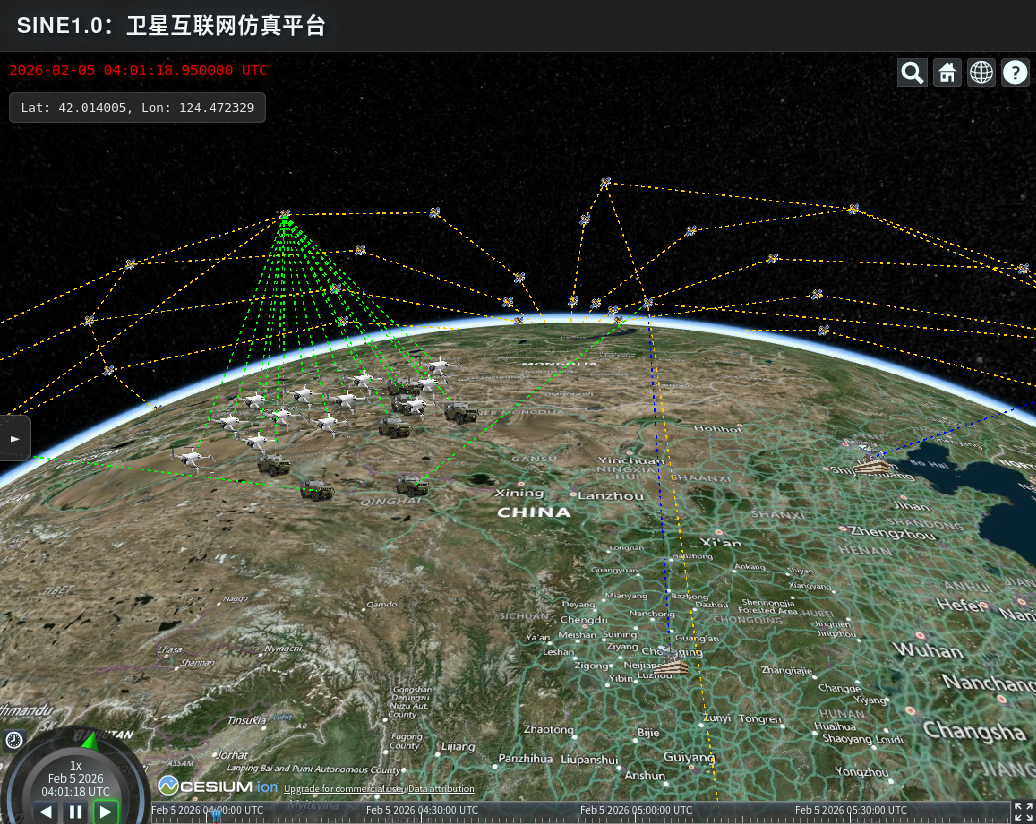Open the Data attribution link
The image size is (1036, 824).
[x=441, y=789]
